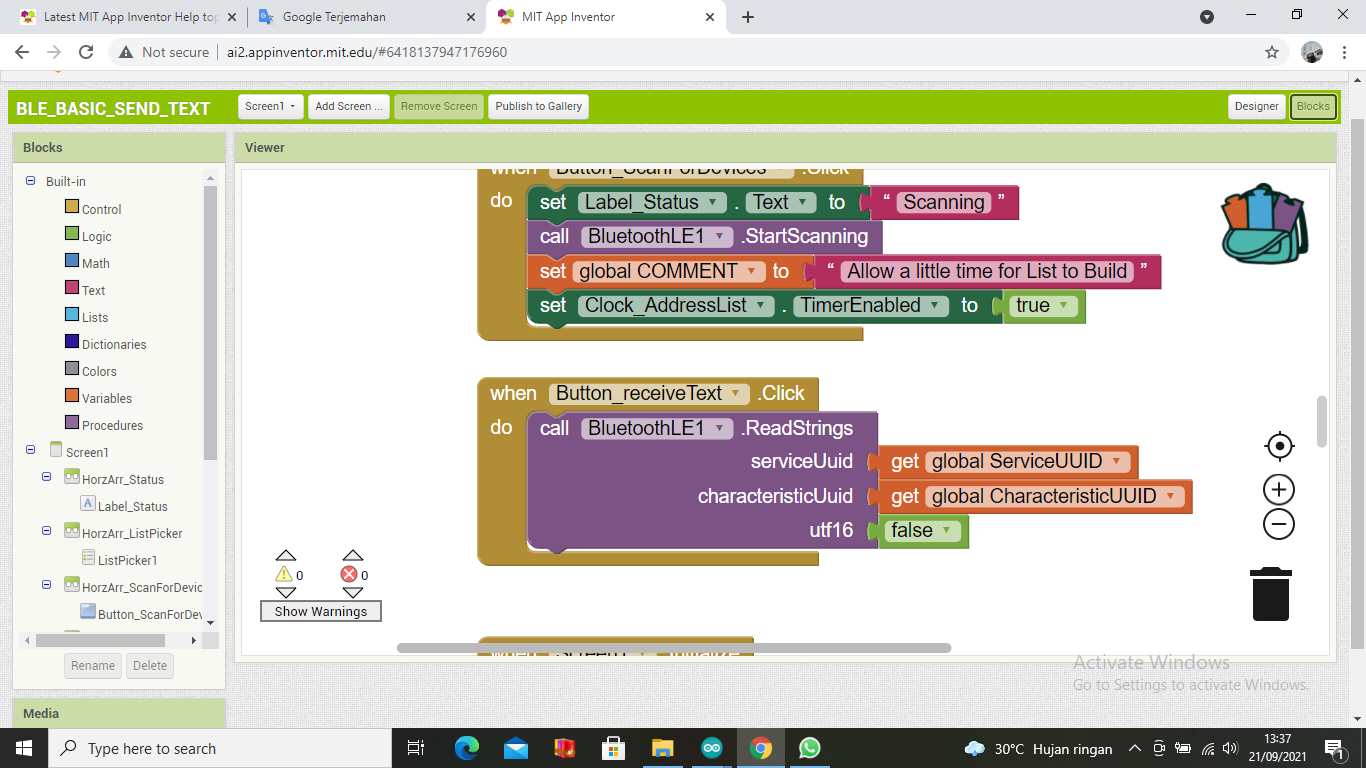Click the red error circle icon
Screen dimensions: 1366x768
click(349, 575)
